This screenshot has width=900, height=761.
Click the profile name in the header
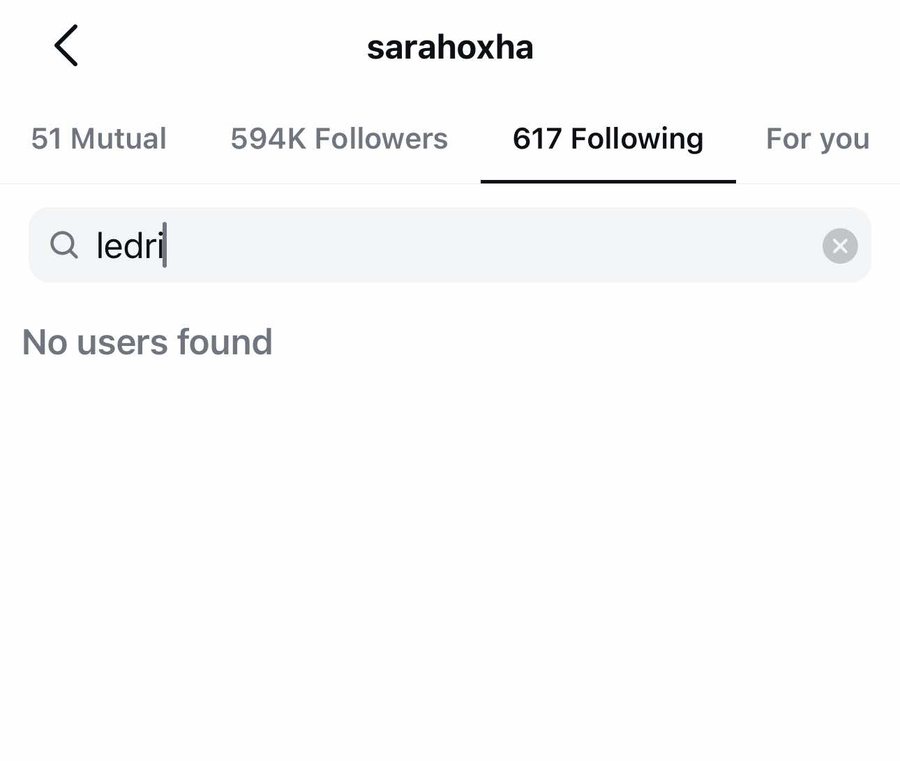450,47
